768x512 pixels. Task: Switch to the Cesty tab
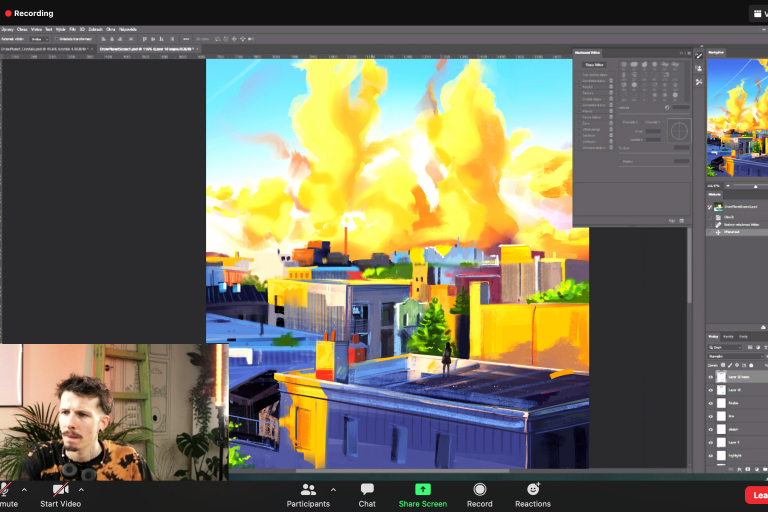743,337
